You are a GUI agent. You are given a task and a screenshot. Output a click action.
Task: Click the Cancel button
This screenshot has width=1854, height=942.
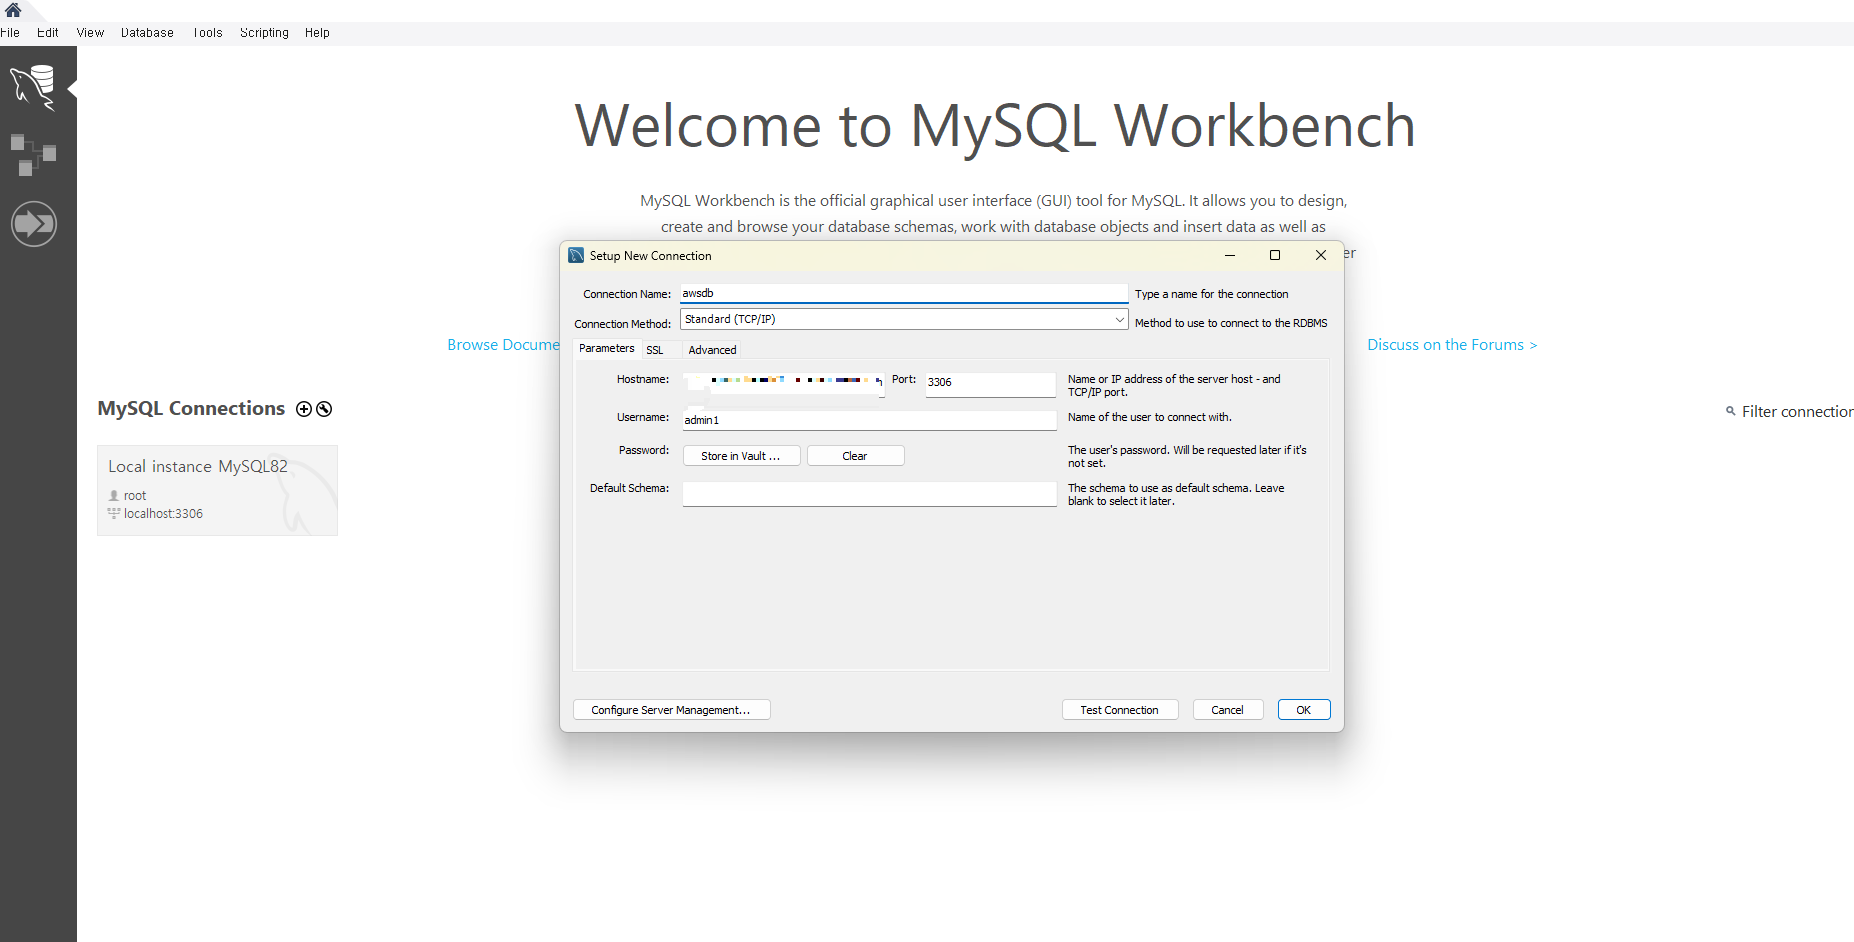[x=1227, y=710]
